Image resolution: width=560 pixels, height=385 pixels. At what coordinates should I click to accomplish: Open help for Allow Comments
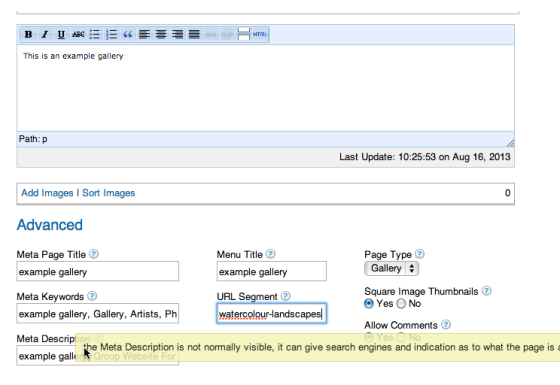pos(446,325)
